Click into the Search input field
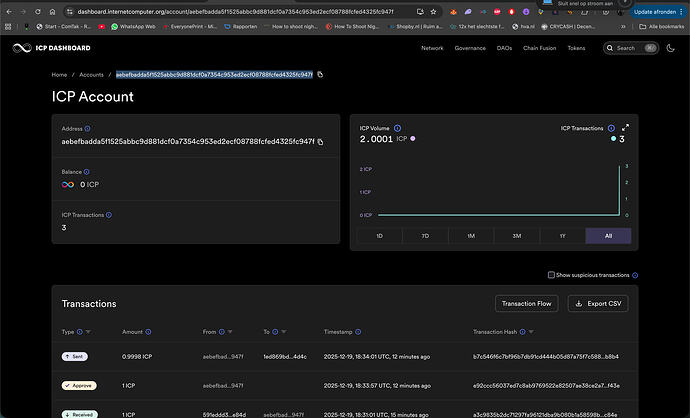This screenshot has width=690, height=418. point(630,48)
